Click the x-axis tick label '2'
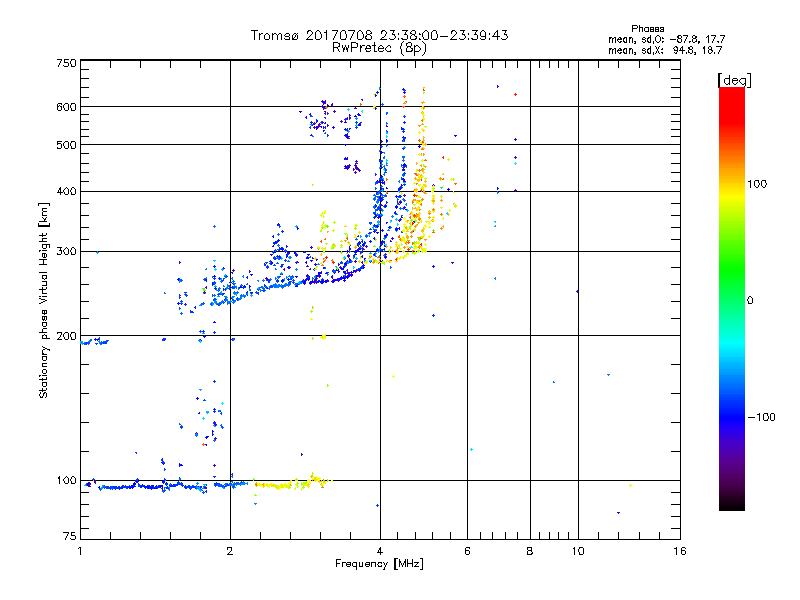This screenshot has width=800, height=600. pyautogui.click(x=230, y=551)
